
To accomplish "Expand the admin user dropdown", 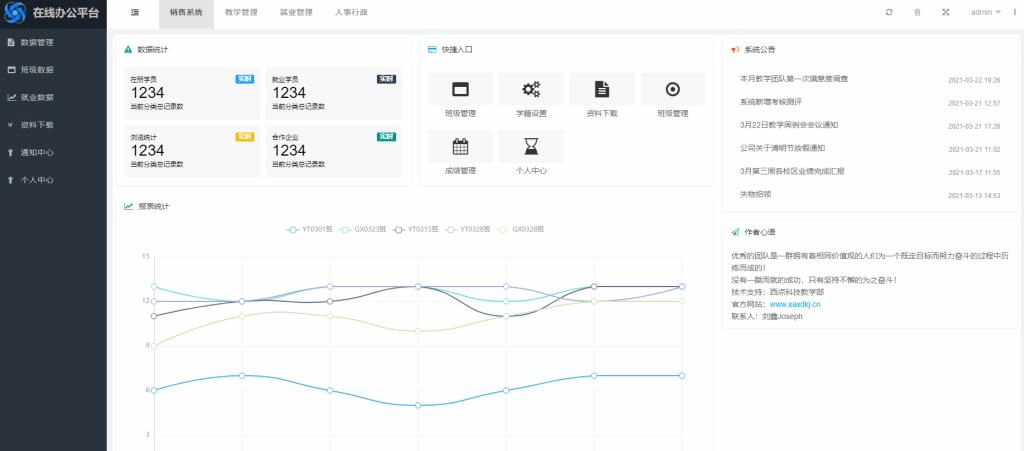I will [x=985, y=12].
